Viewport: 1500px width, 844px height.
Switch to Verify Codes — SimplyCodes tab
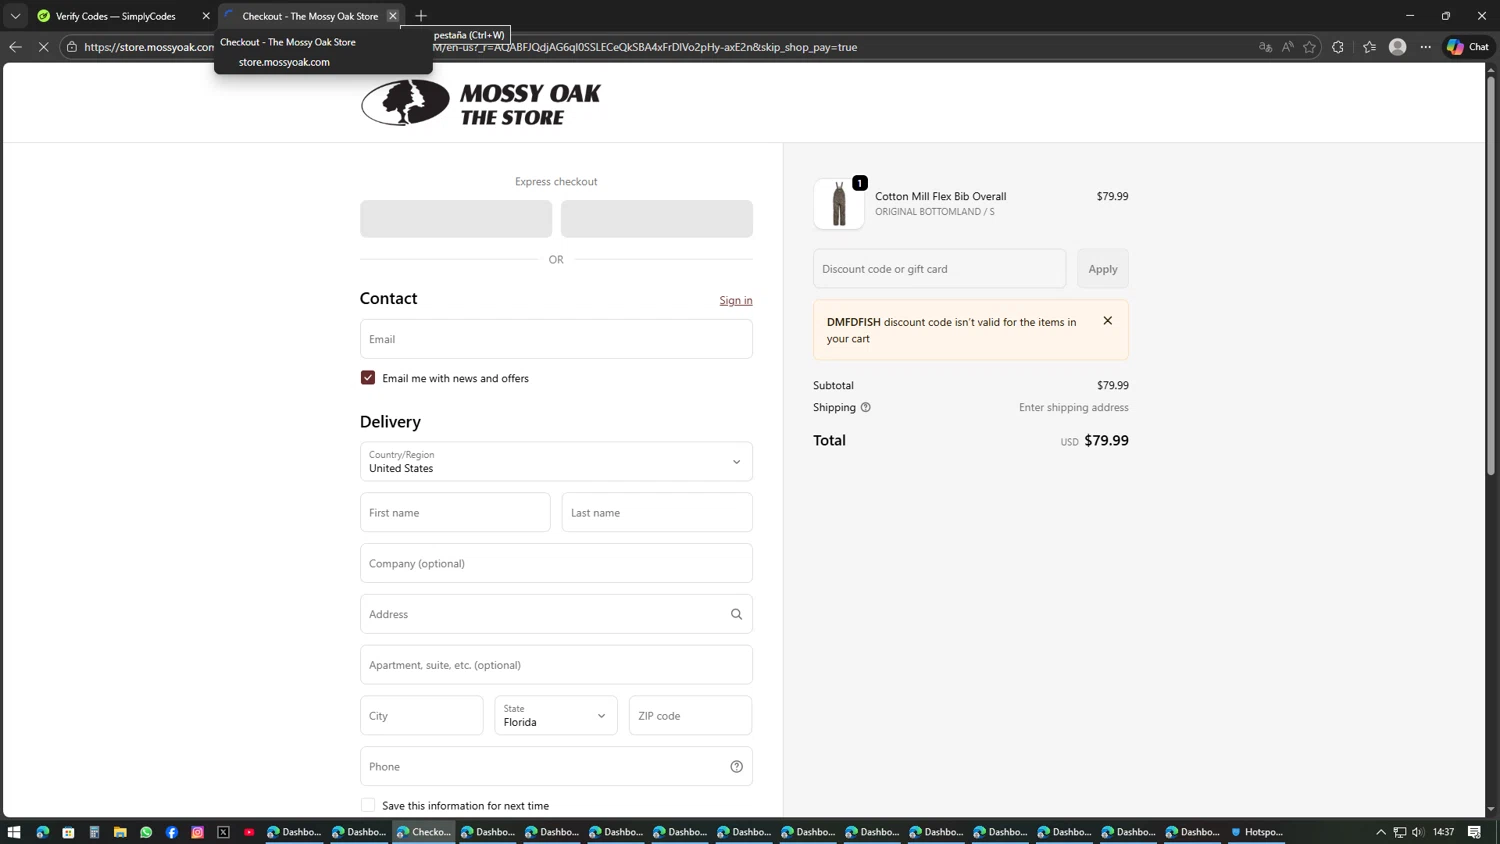(x=116, y=16)
